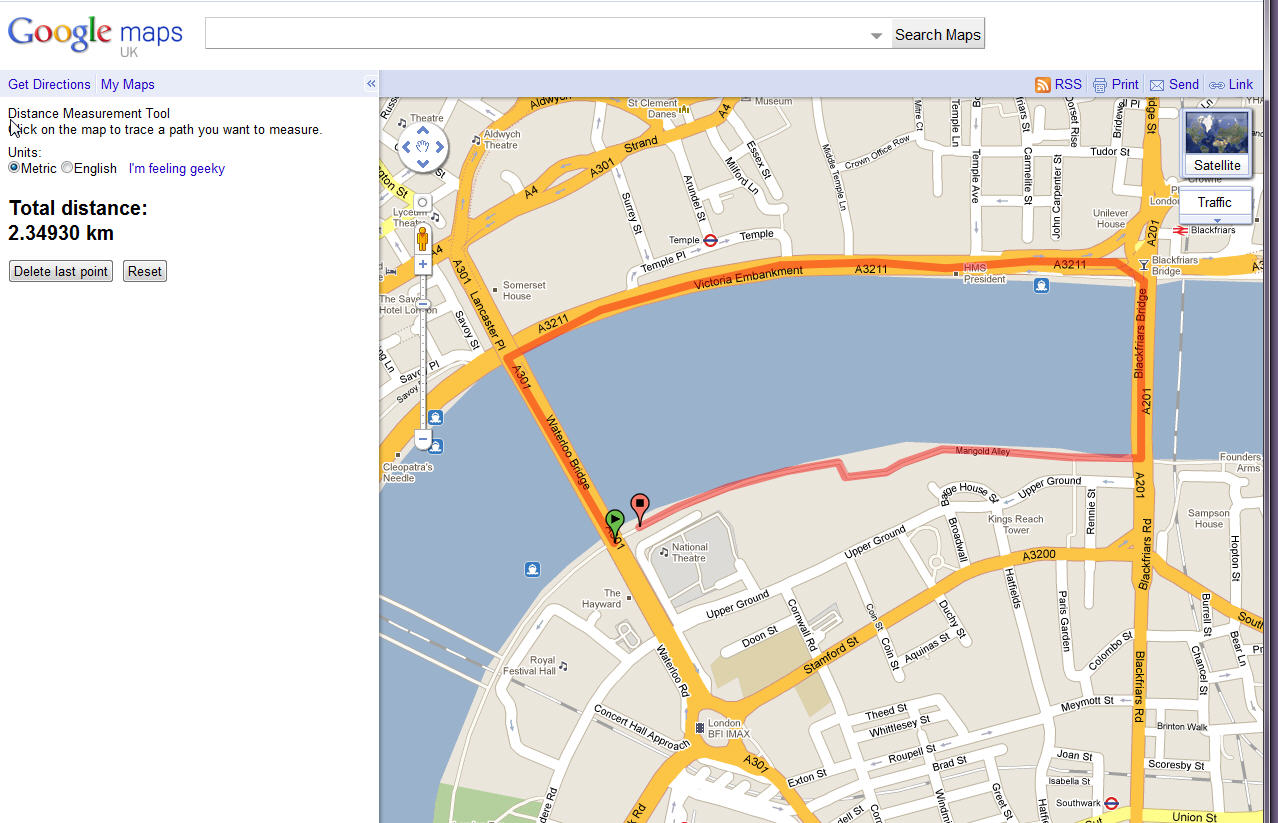Click the I'm feeling geeky link

point(177,168)
